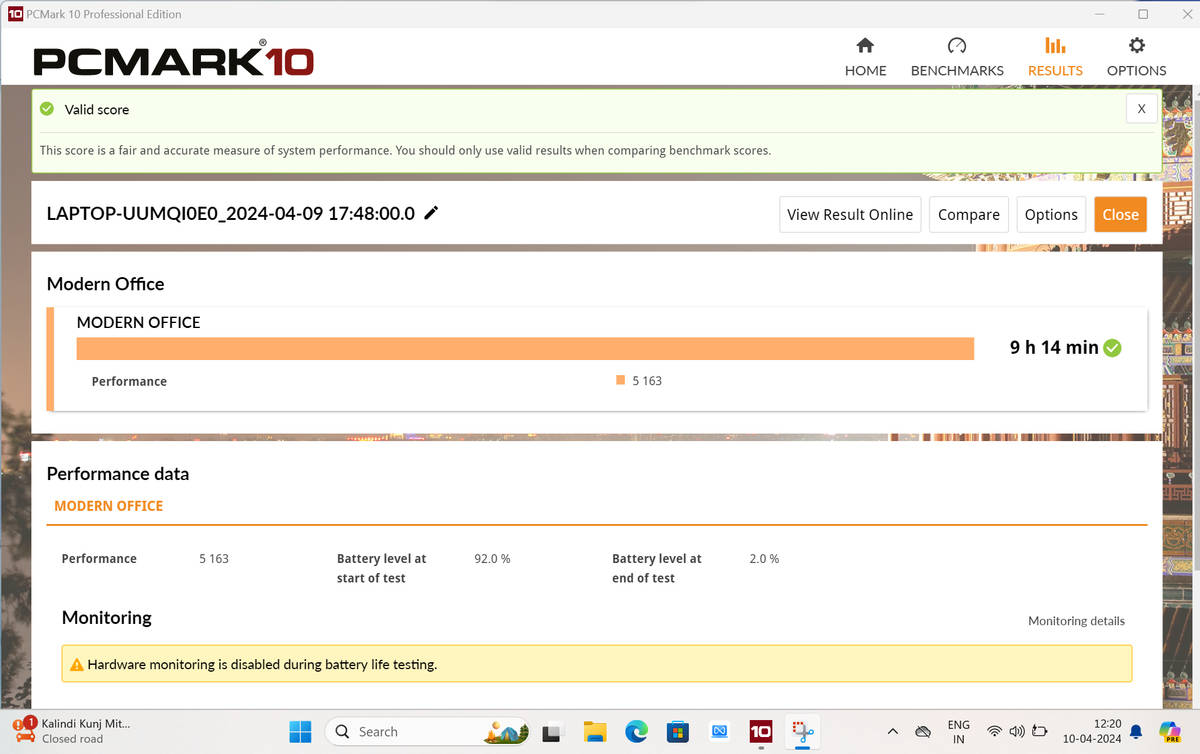Viewport: 1200px width, 754px height.
Task: Open the OPTIONS section in the top navigation
Action: pyautogui.click(x=1136, y=58)
